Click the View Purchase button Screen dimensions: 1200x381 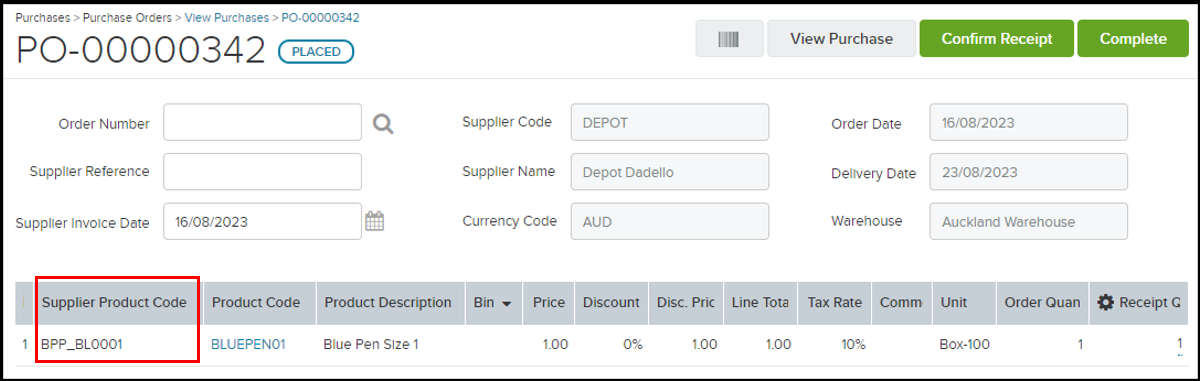coord(841,39)
